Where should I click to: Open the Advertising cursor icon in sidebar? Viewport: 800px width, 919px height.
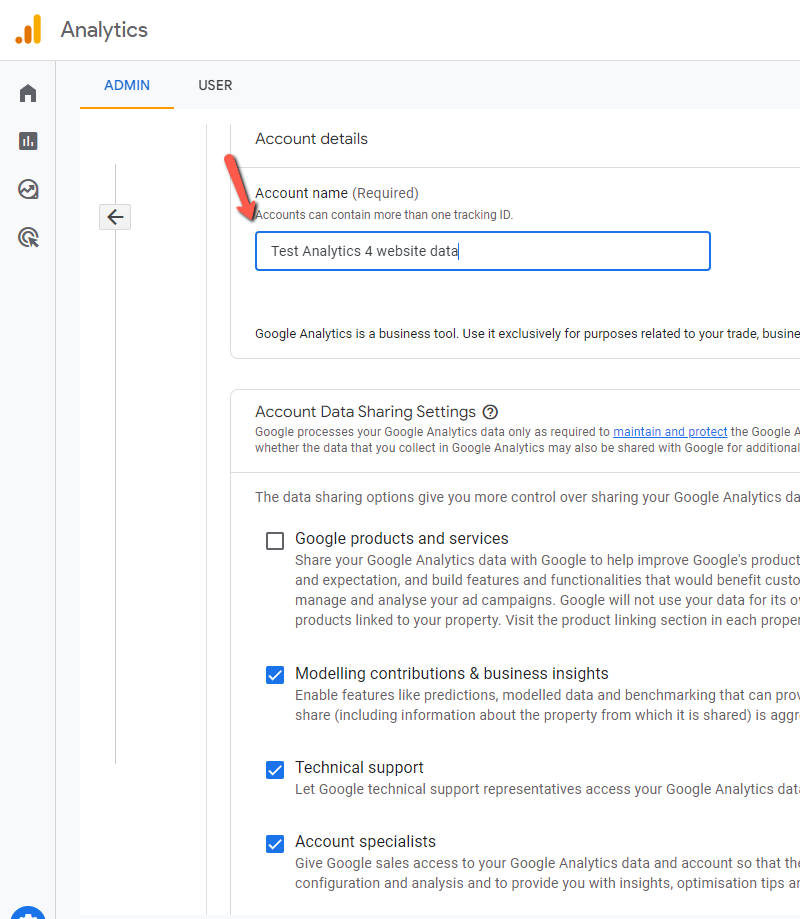pyautogui.click(x=28, y=237)
